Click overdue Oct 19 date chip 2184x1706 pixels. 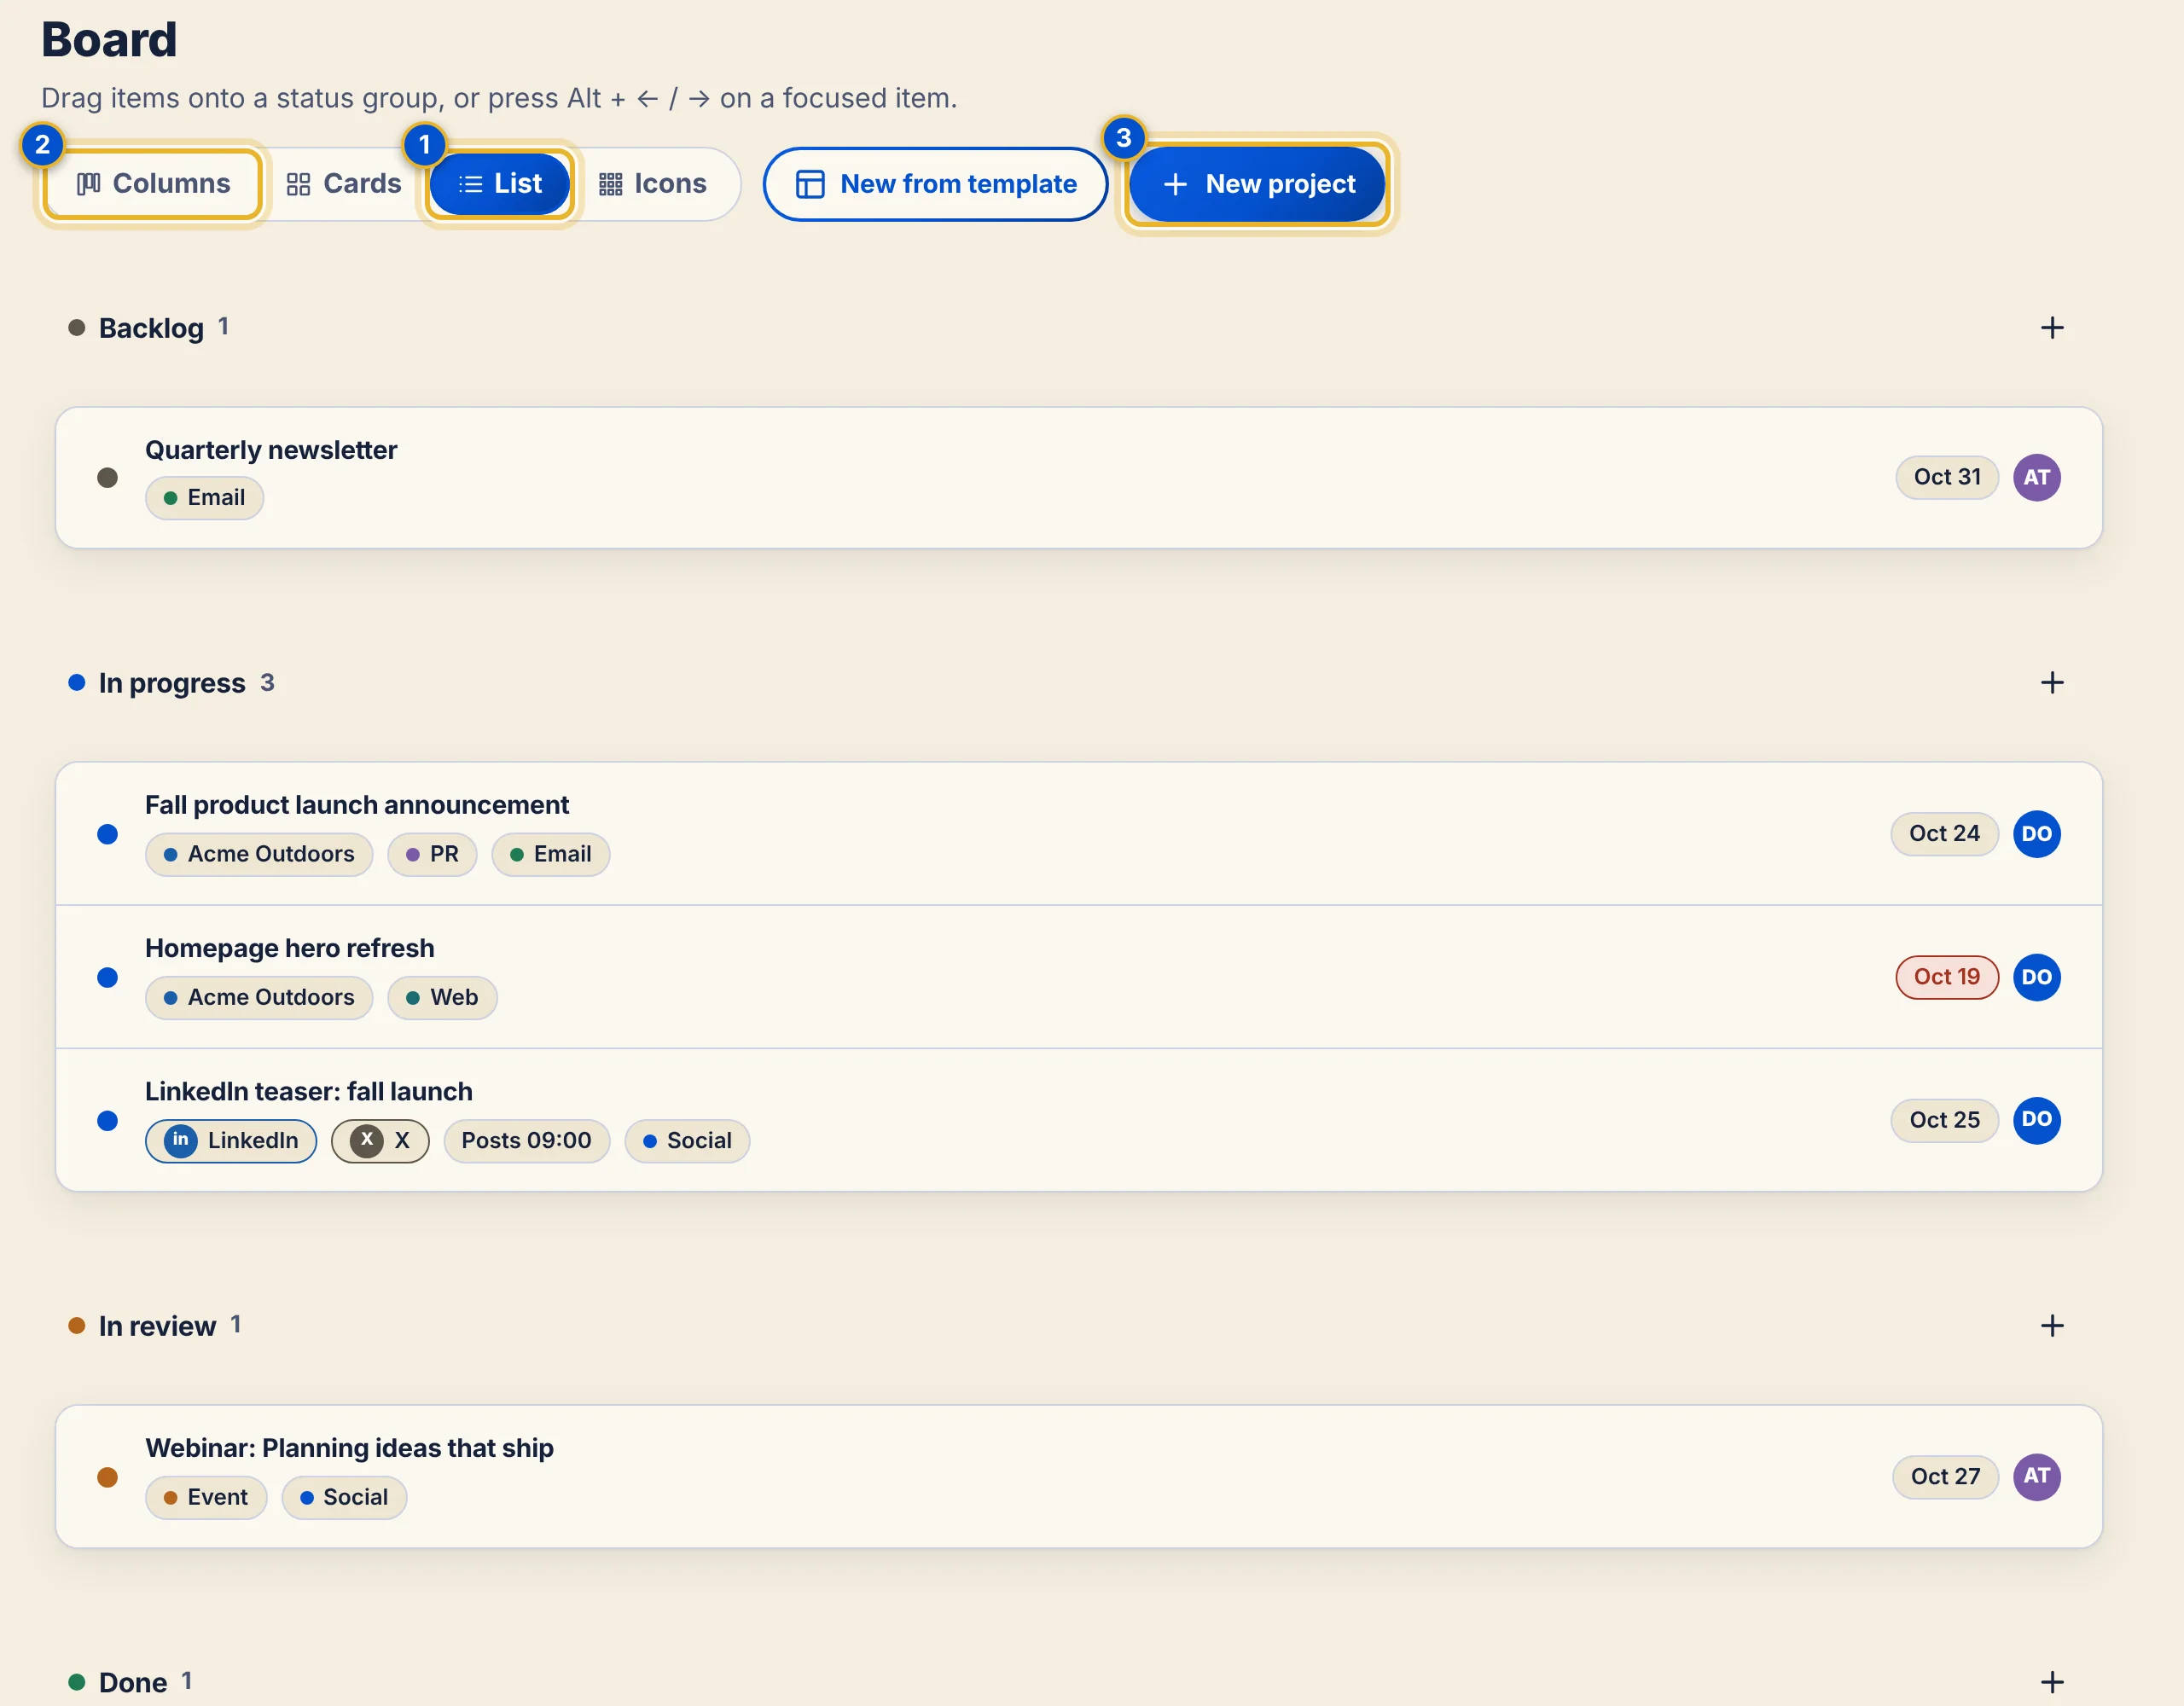(1946, 977)
